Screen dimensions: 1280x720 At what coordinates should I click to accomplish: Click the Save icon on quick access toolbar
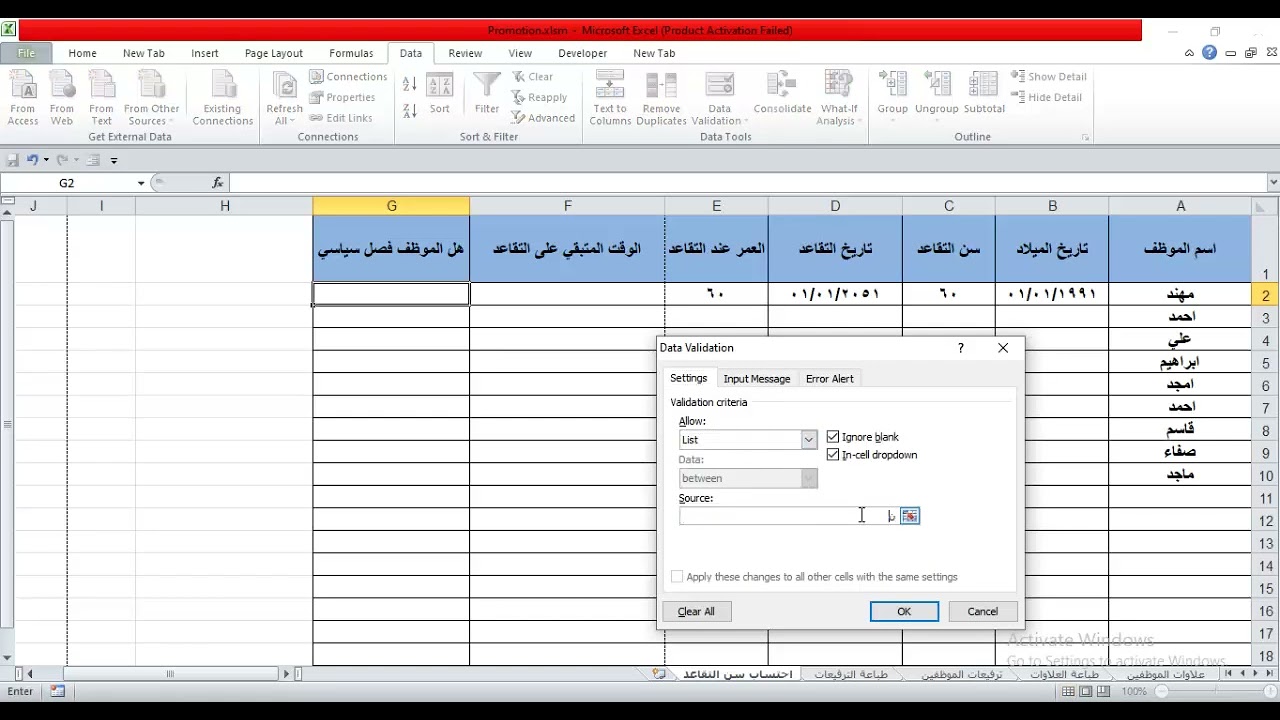click(x=13, y=160)
